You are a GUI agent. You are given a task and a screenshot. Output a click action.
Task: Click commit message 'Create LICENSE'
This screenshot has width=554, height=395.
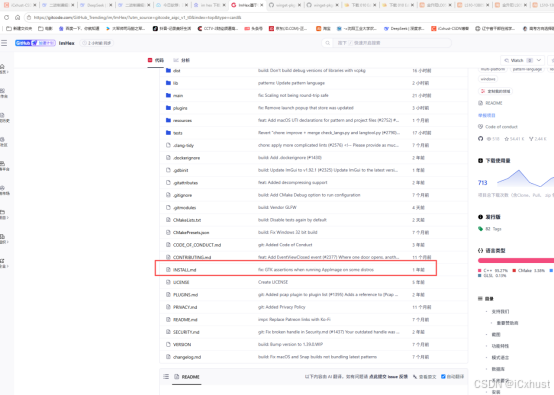tap(273, 282)
